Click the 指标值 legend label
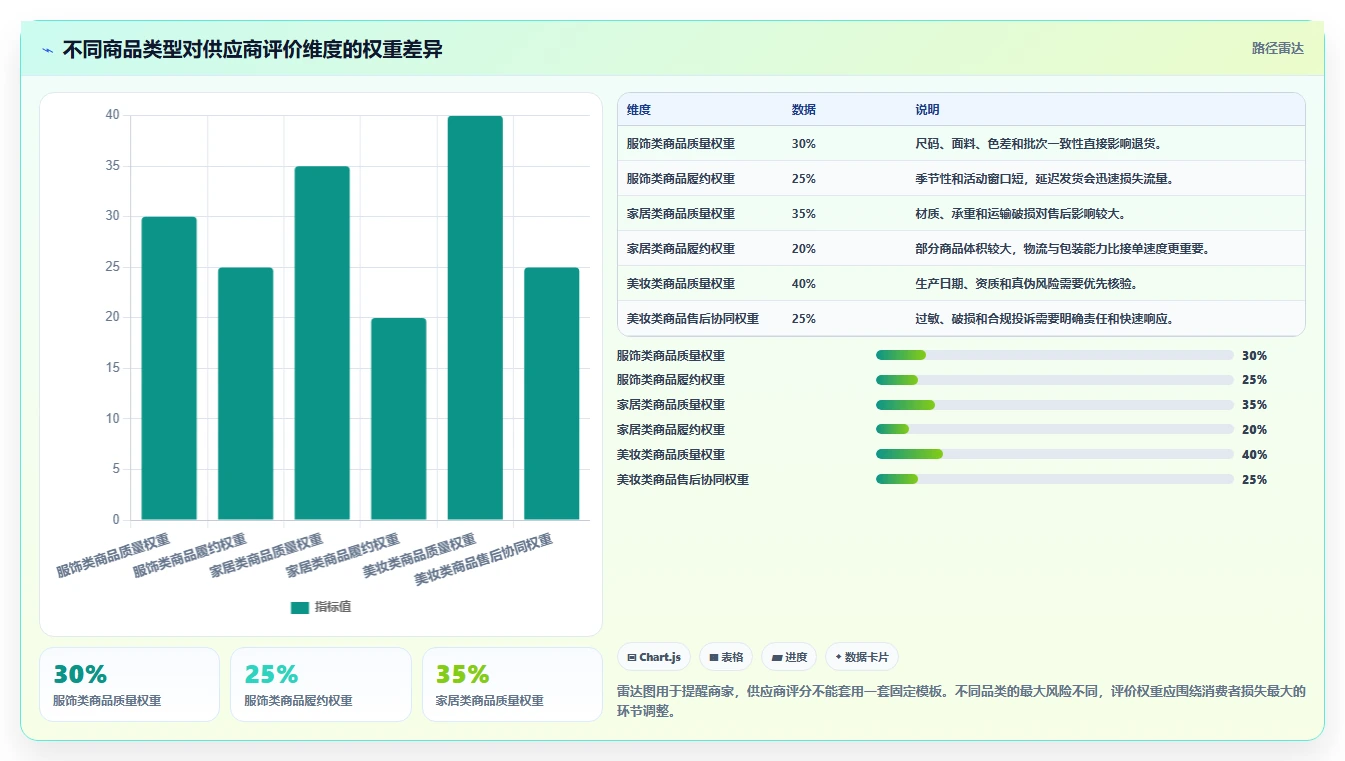This screenshot has height=761, width=1345. tap(333, 607)
